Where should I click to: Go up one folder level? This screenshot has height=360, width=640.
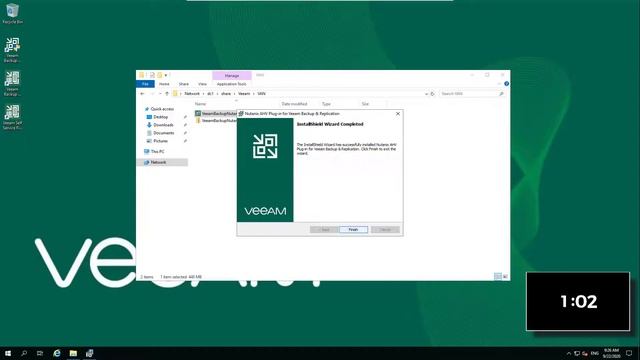pos(167,94)
